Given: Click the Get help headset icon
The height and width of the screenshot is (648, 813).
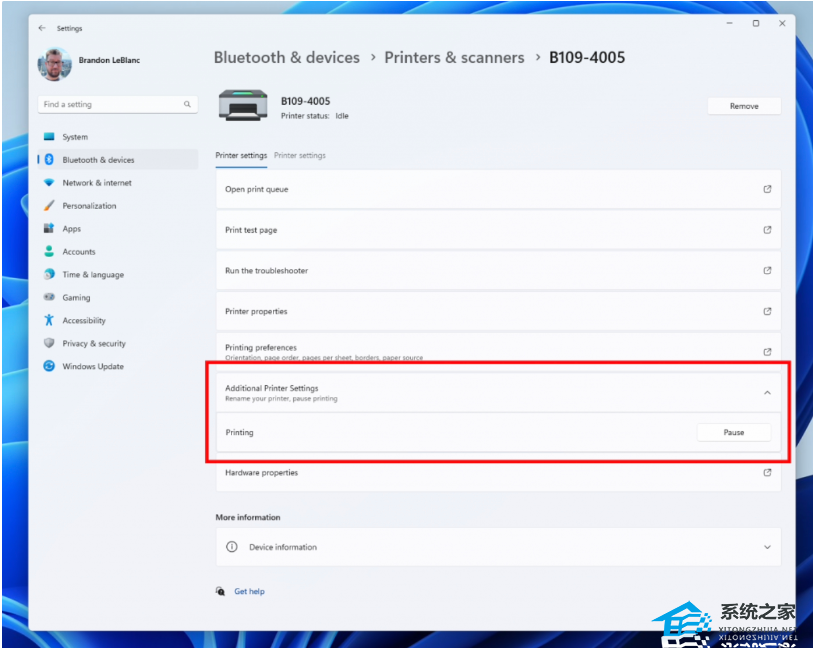Looking at the screenshot, I should pos(220,591).
